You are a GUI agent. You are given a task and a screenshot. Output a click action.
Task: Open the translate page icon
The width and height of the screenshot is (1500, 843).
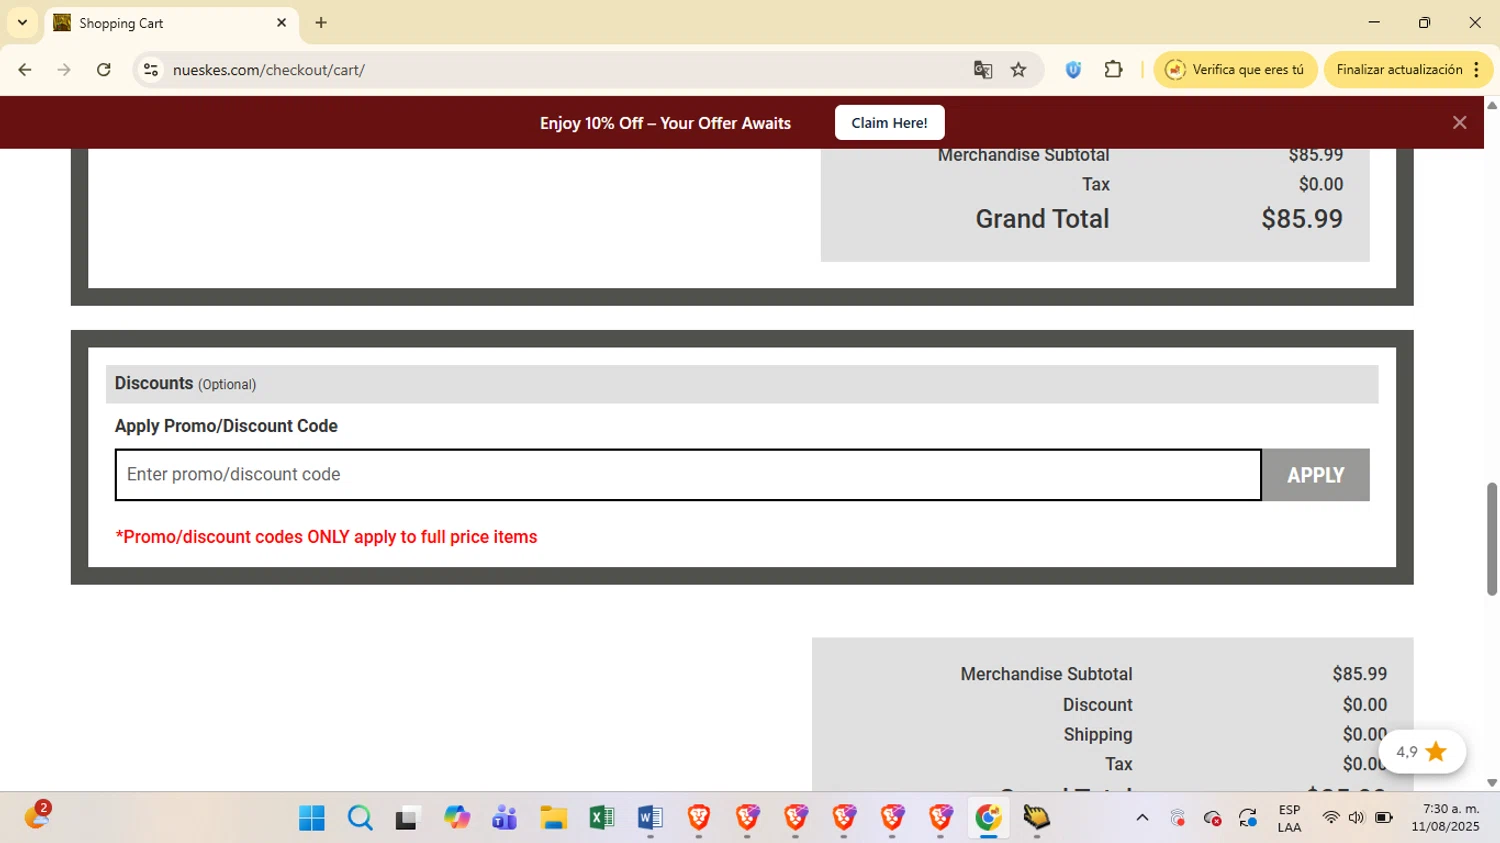[983, 70]
